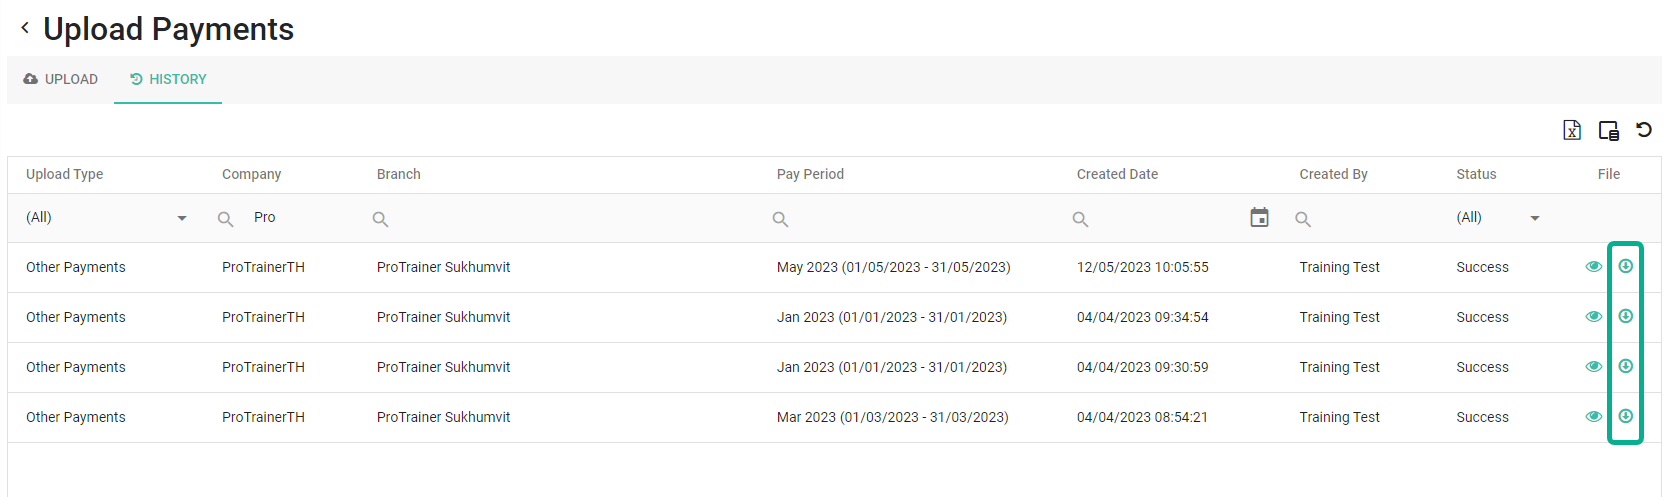Download file for Mar 2023 upload

[1626, 416]
